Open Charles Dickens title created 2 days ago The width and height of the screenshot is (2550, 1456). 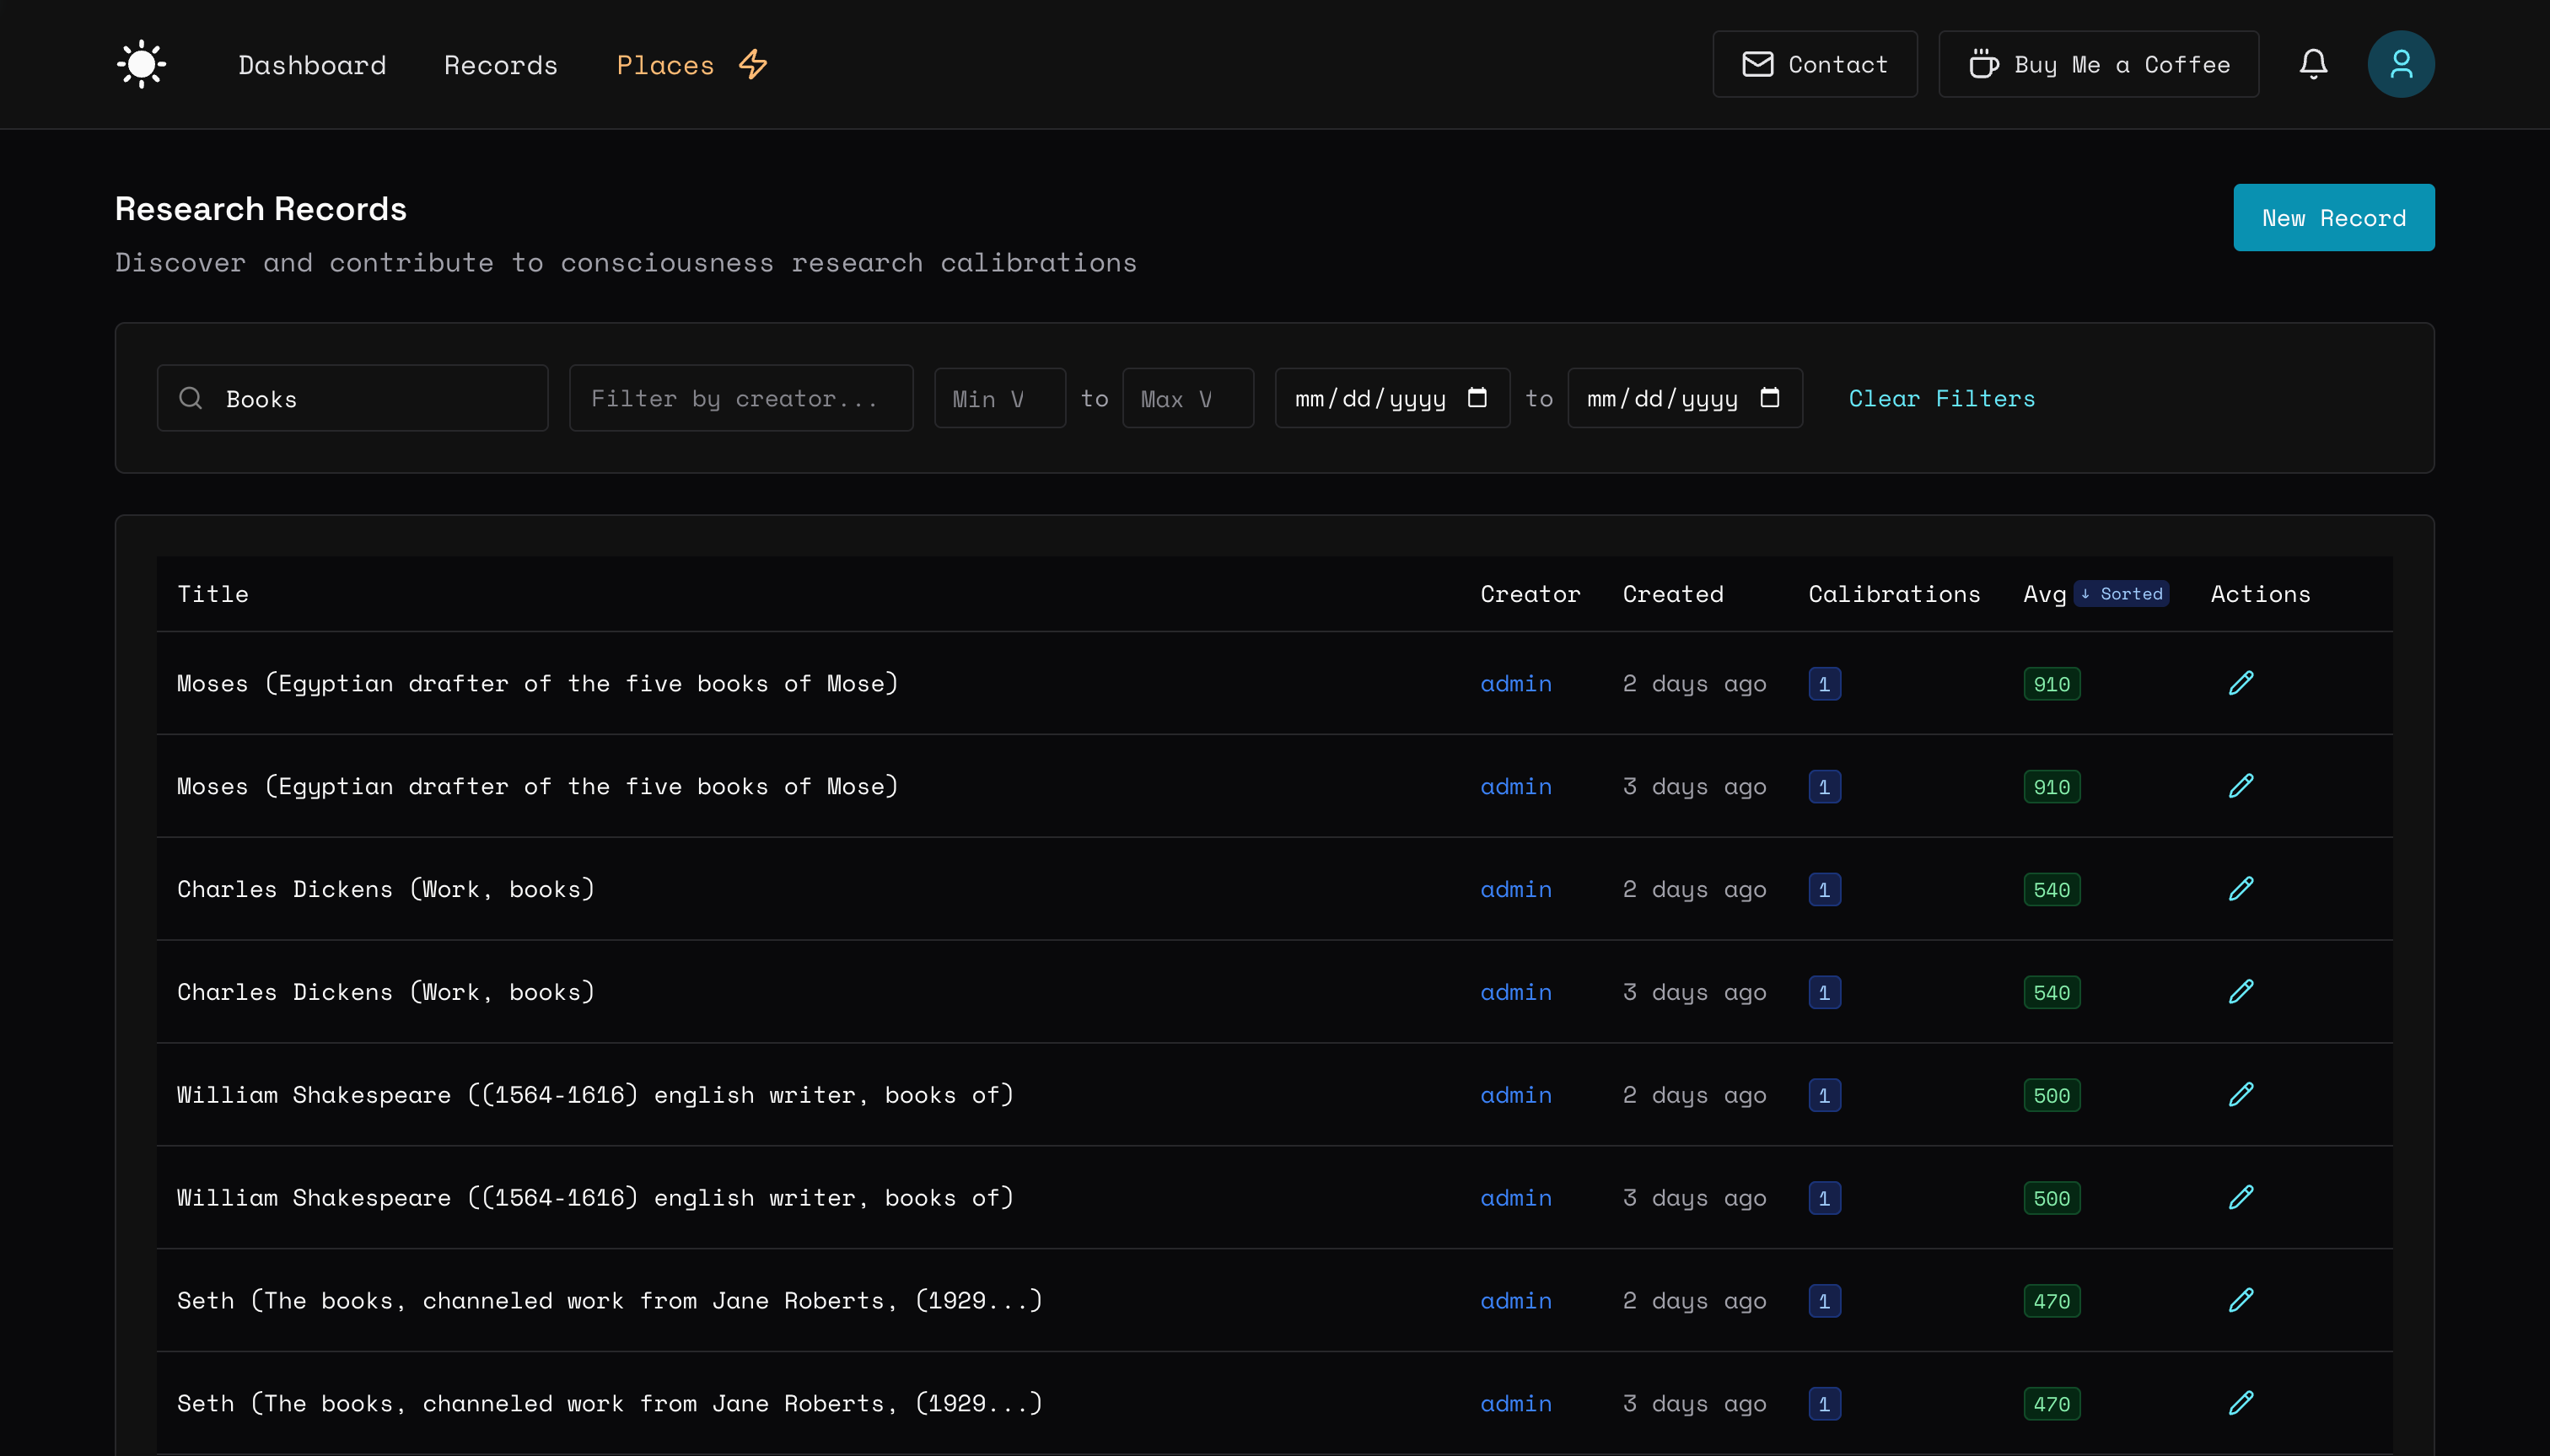[386, 889]
